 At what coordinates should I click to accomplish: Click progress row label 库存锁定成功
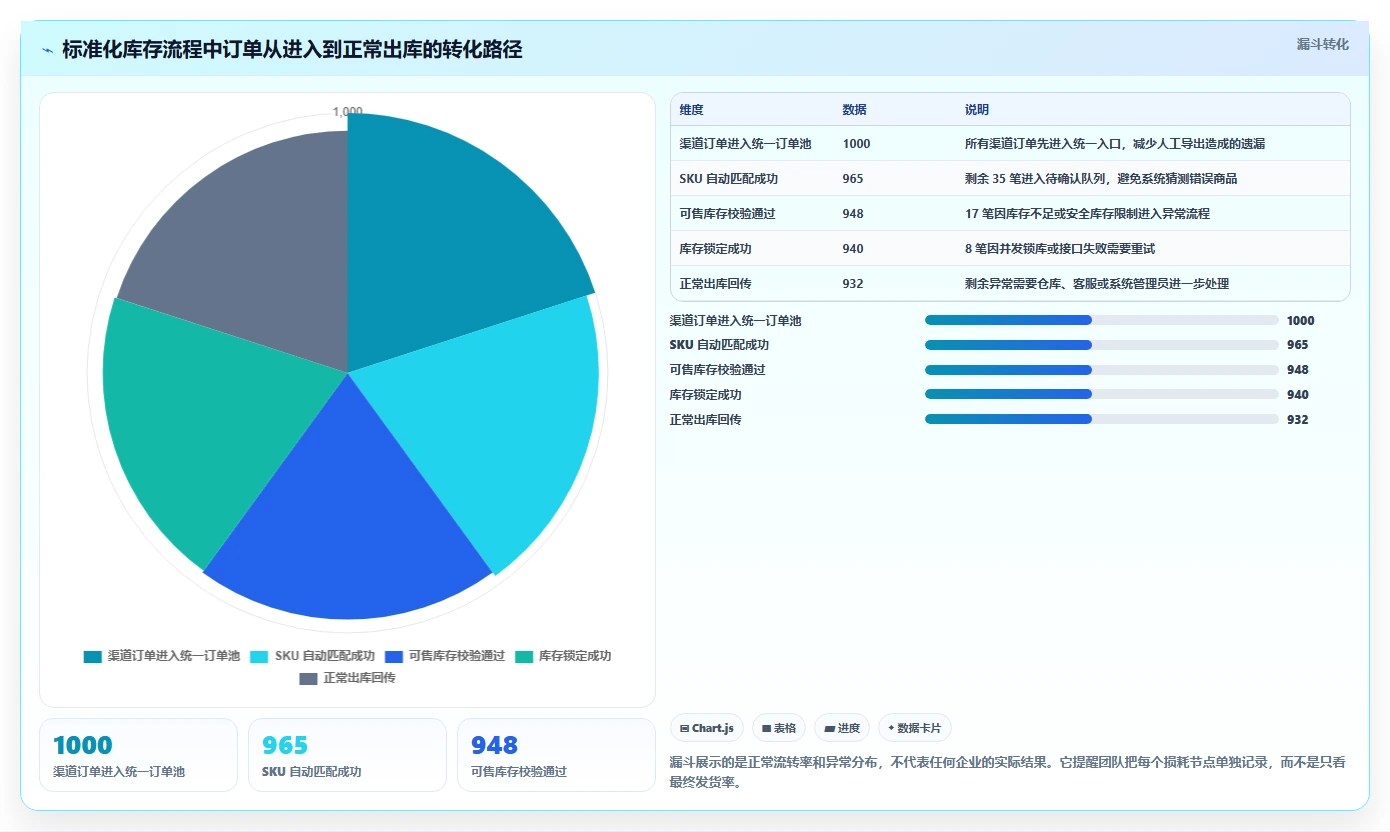pyautogui.click(x=706, y=395)
